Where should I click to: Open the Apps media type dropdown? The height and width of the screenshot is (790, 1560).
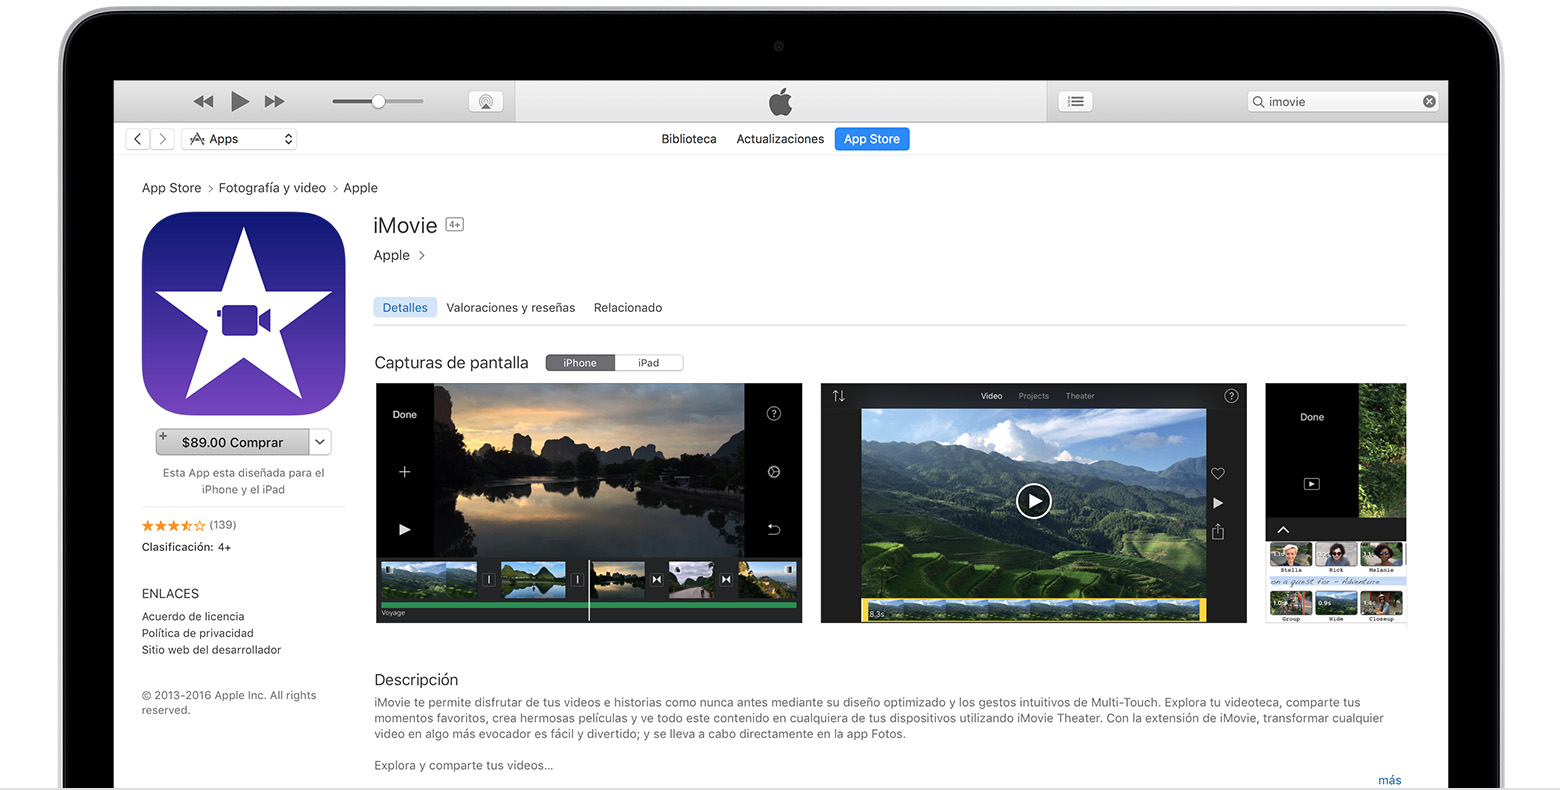(x=239, y=139)
